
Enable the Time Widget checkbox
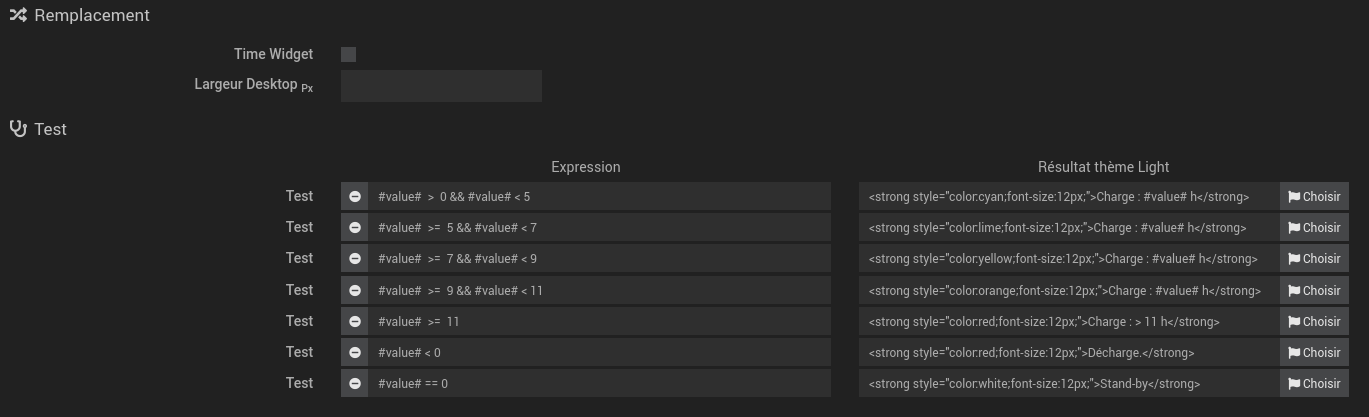pyautogui.click(x=348, y=54)
